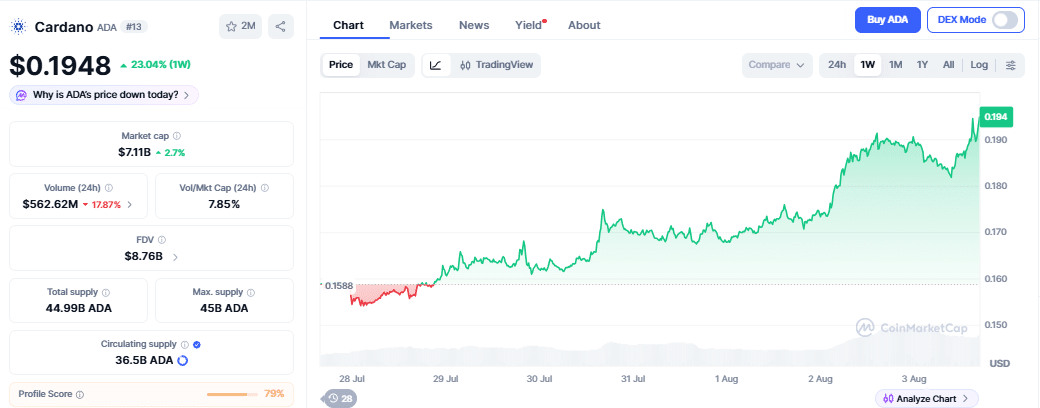This screenshot has width=1040, height=408.
Task: Click info icon beside Circulating supply
Action: pos(184,344)
